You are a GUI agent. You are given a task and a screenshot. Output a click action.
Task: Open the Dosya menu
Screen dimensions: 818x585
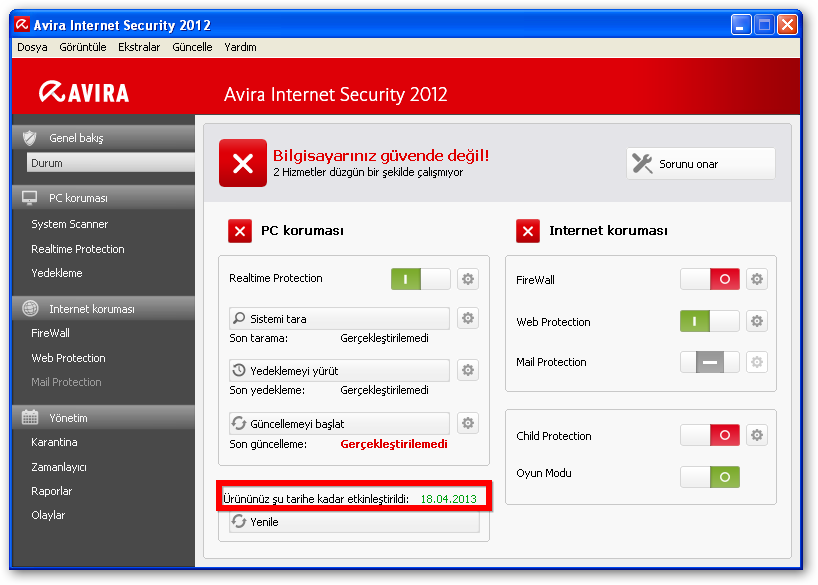[32, 47]
